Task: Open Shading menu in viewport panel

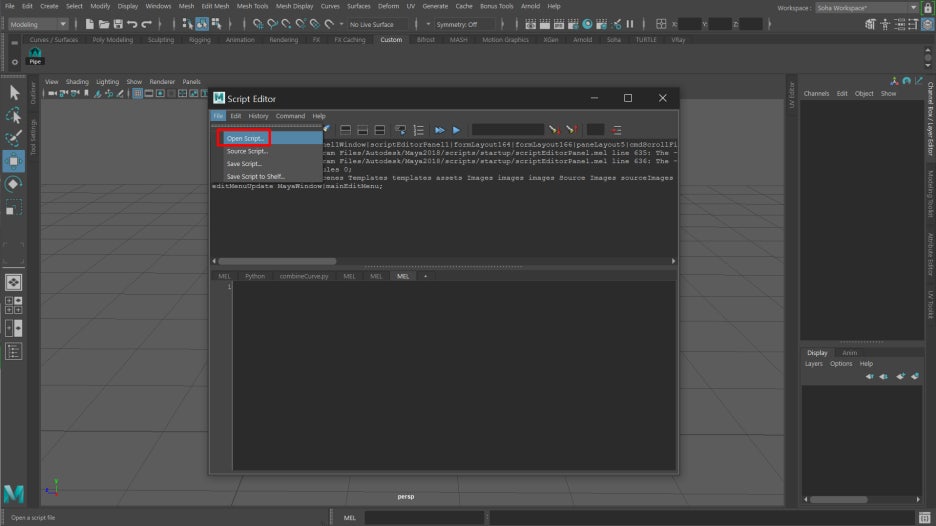Action: coord(77,82)
